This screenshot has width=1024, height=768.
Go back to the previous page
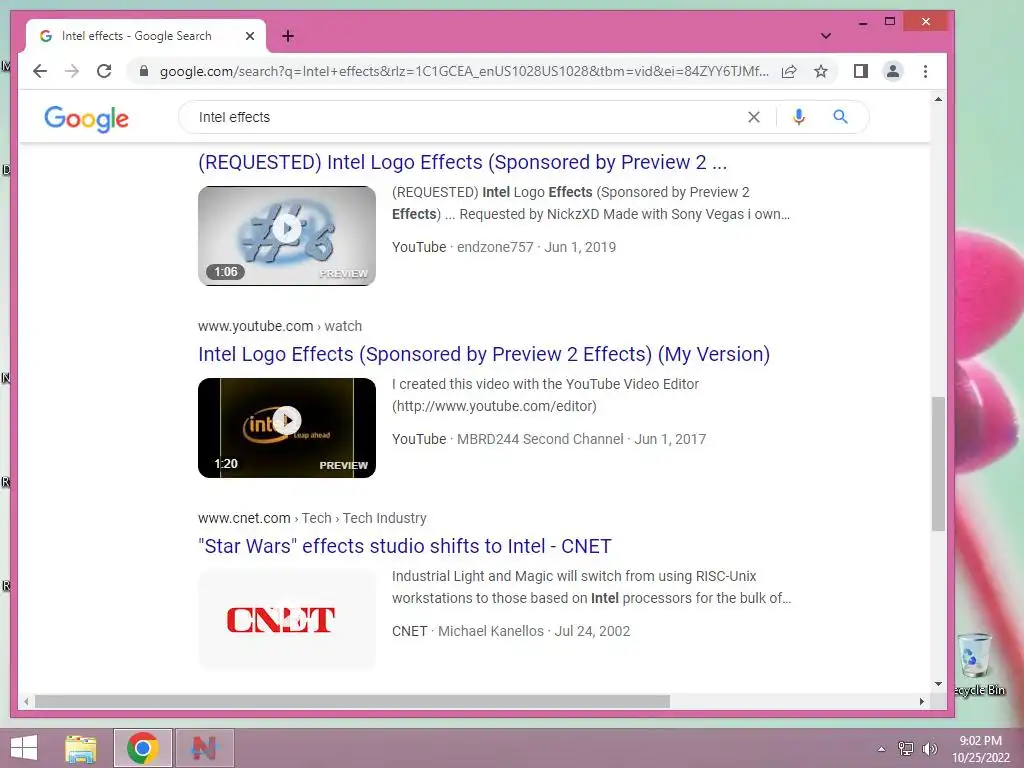pos(40,71)
